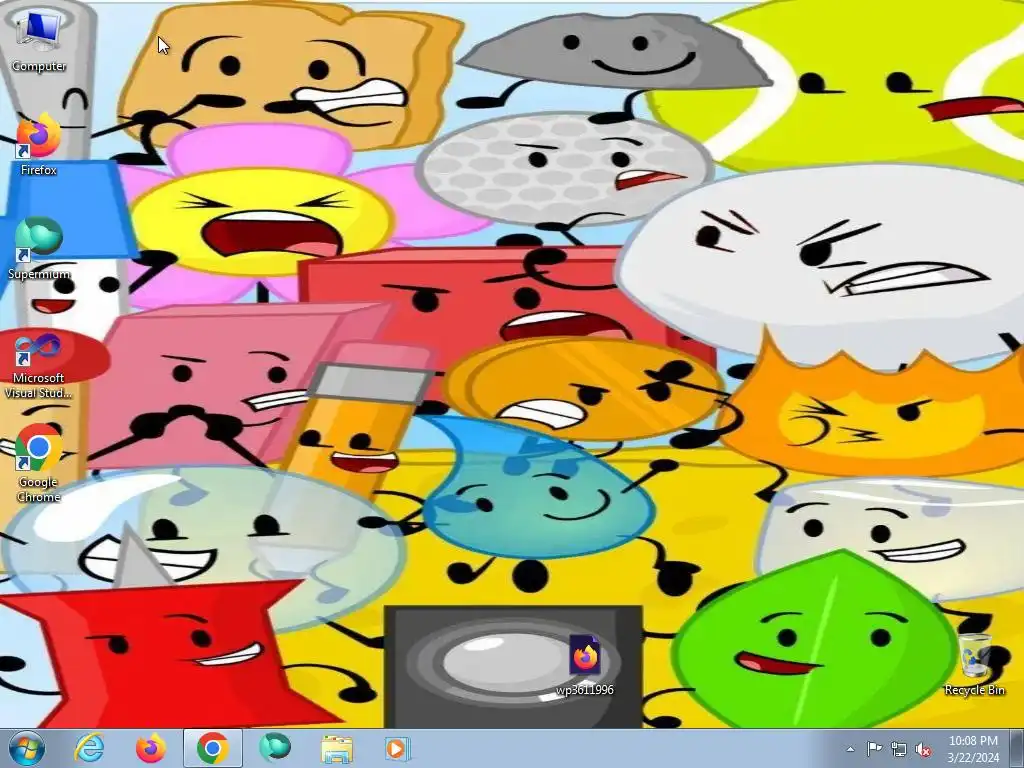Switch to Google Chrome in the taskbar
The image size is (1024, 768).
(x=213, y=748)
